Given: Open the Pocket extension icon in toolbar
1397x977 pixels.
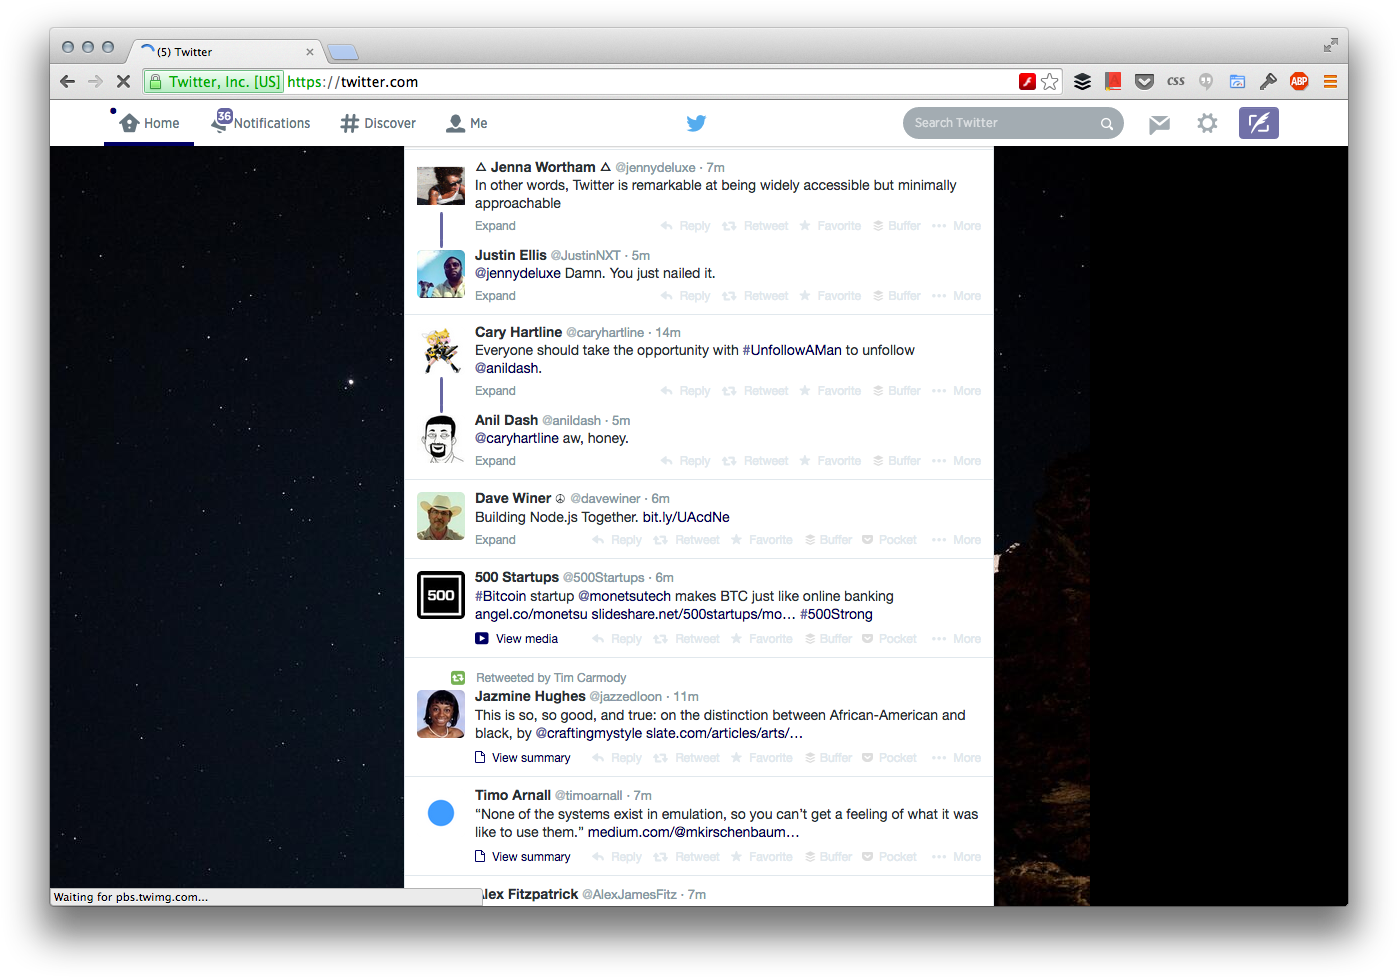Looking at the screenshot, I should [x=1145, y=82].
